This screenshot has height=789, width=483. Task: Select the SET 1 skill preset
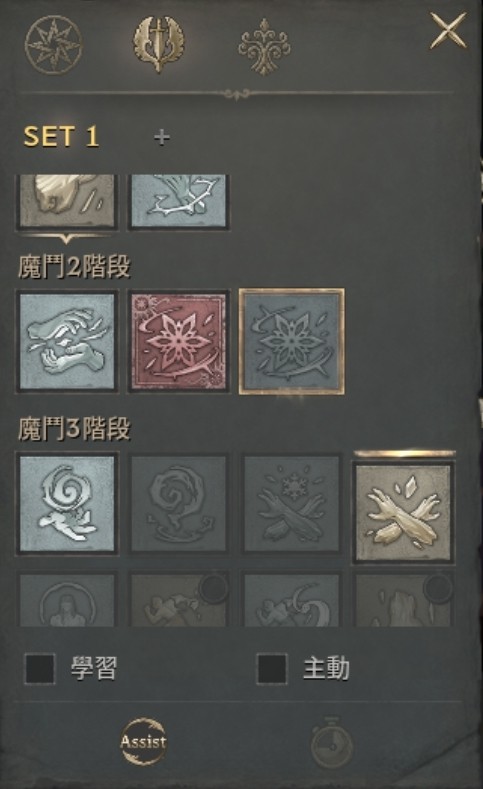(61, 136)
